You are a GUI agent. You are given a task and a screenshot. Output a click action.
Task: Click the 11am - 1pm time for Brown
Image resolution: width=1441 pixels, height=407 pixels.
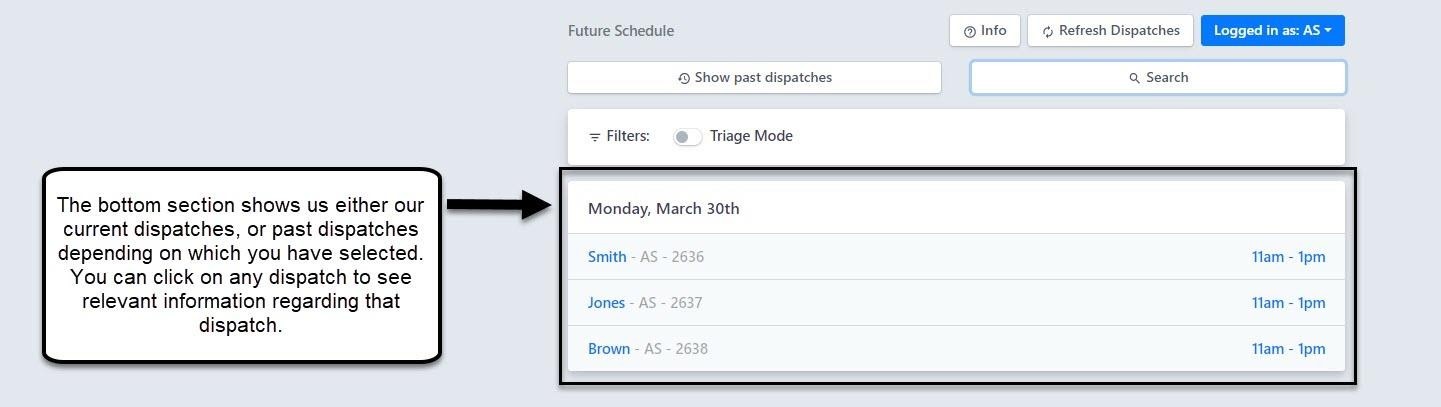coord(1288,349)
